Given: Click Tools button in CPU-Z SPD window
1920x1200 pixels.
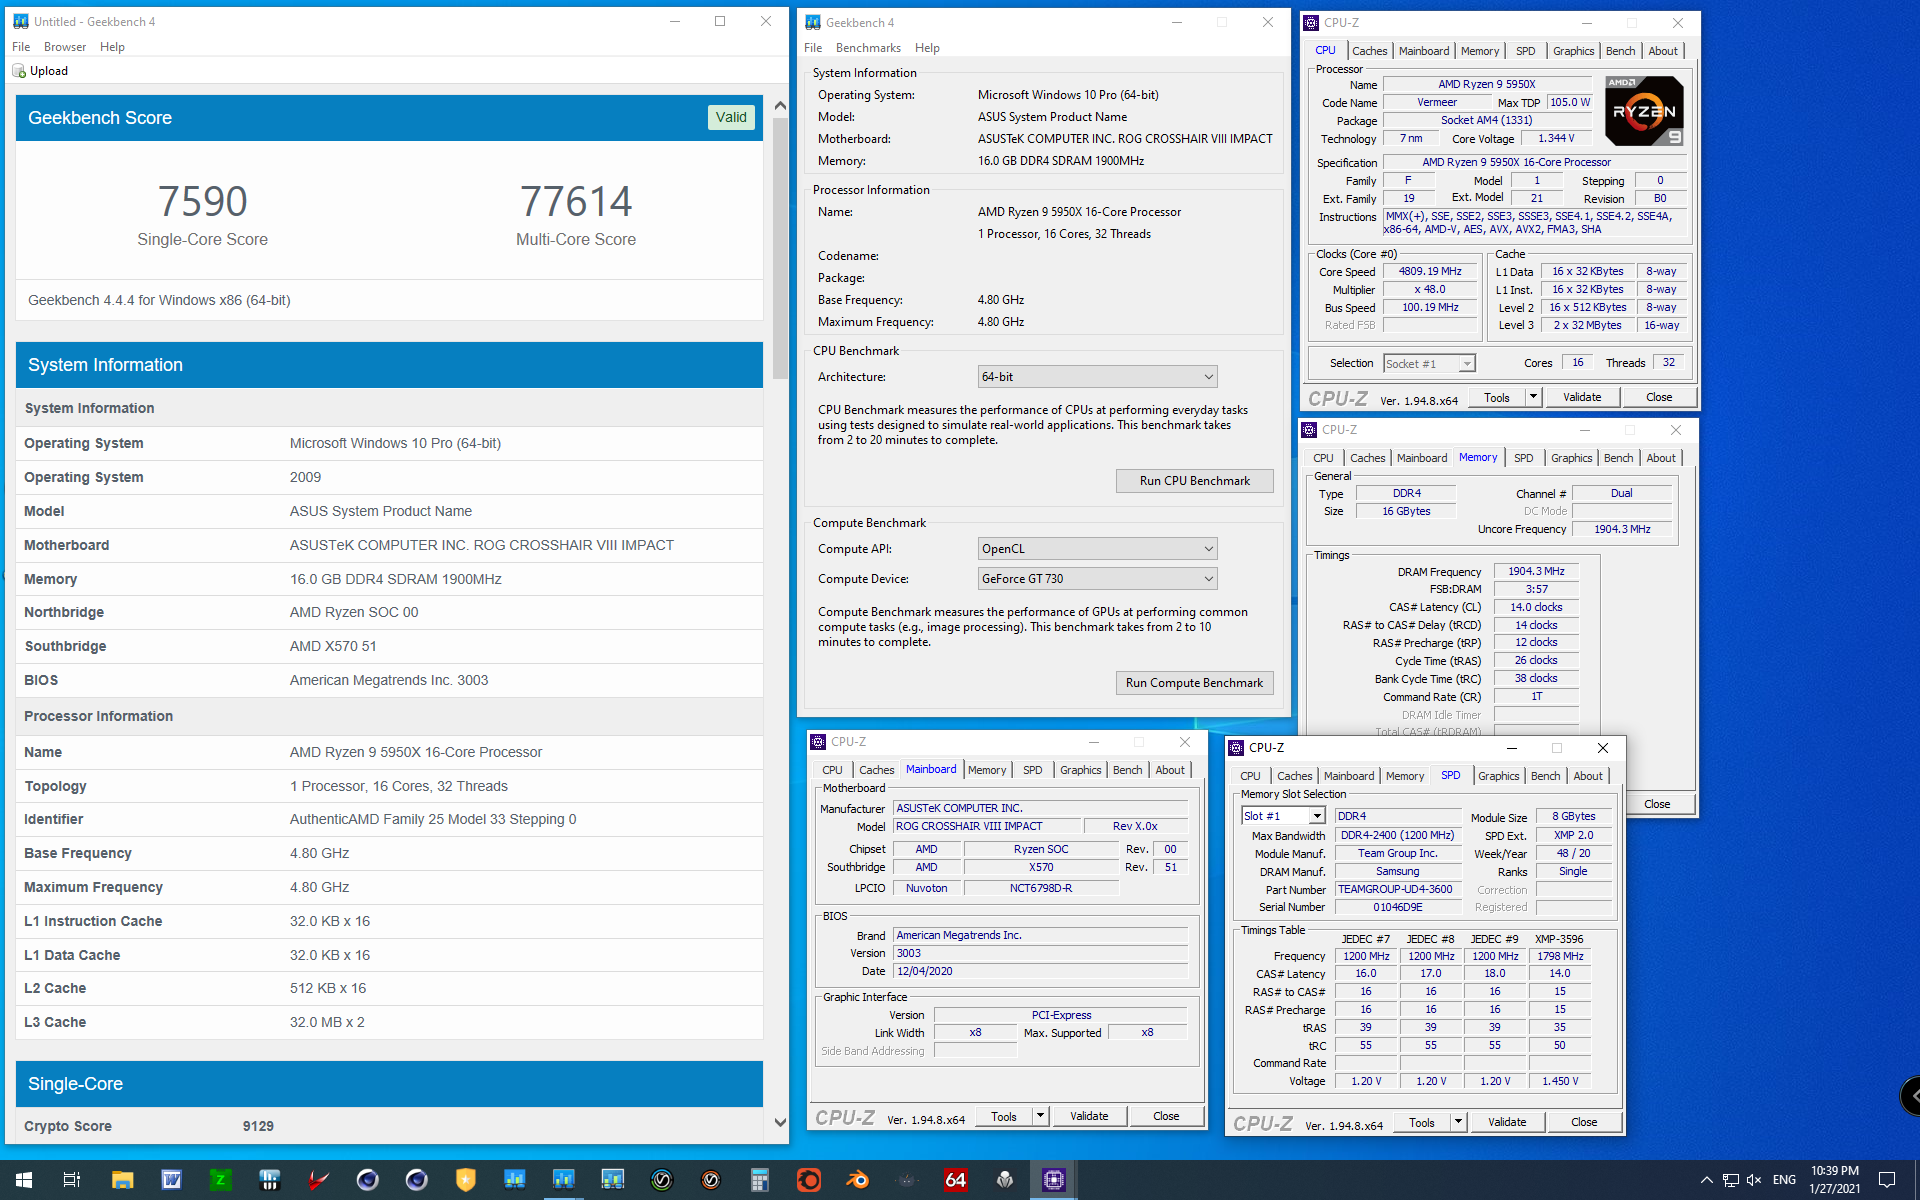Looking at the screenshot, I should pyautogui.click(x=1422, y=1123).
